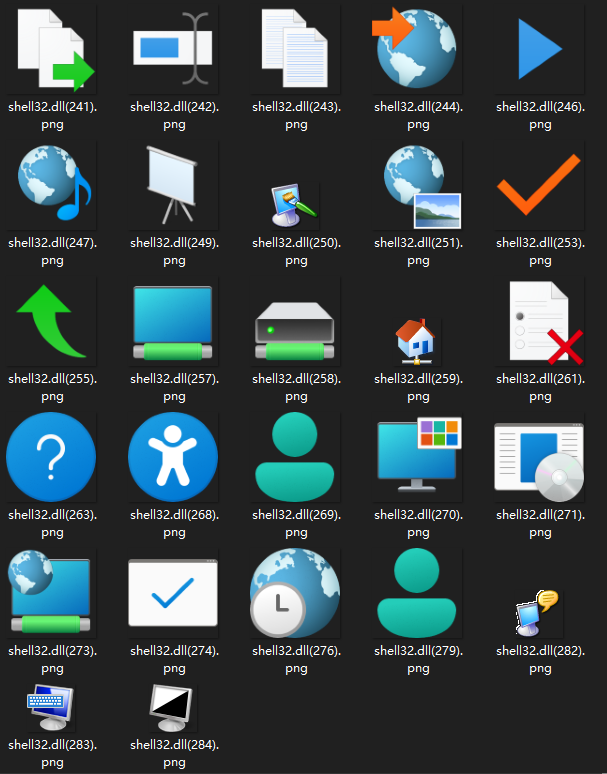The image size is (607, 774).
Task: Select the label shell32.dll(253).png
Action: (540, 252)
